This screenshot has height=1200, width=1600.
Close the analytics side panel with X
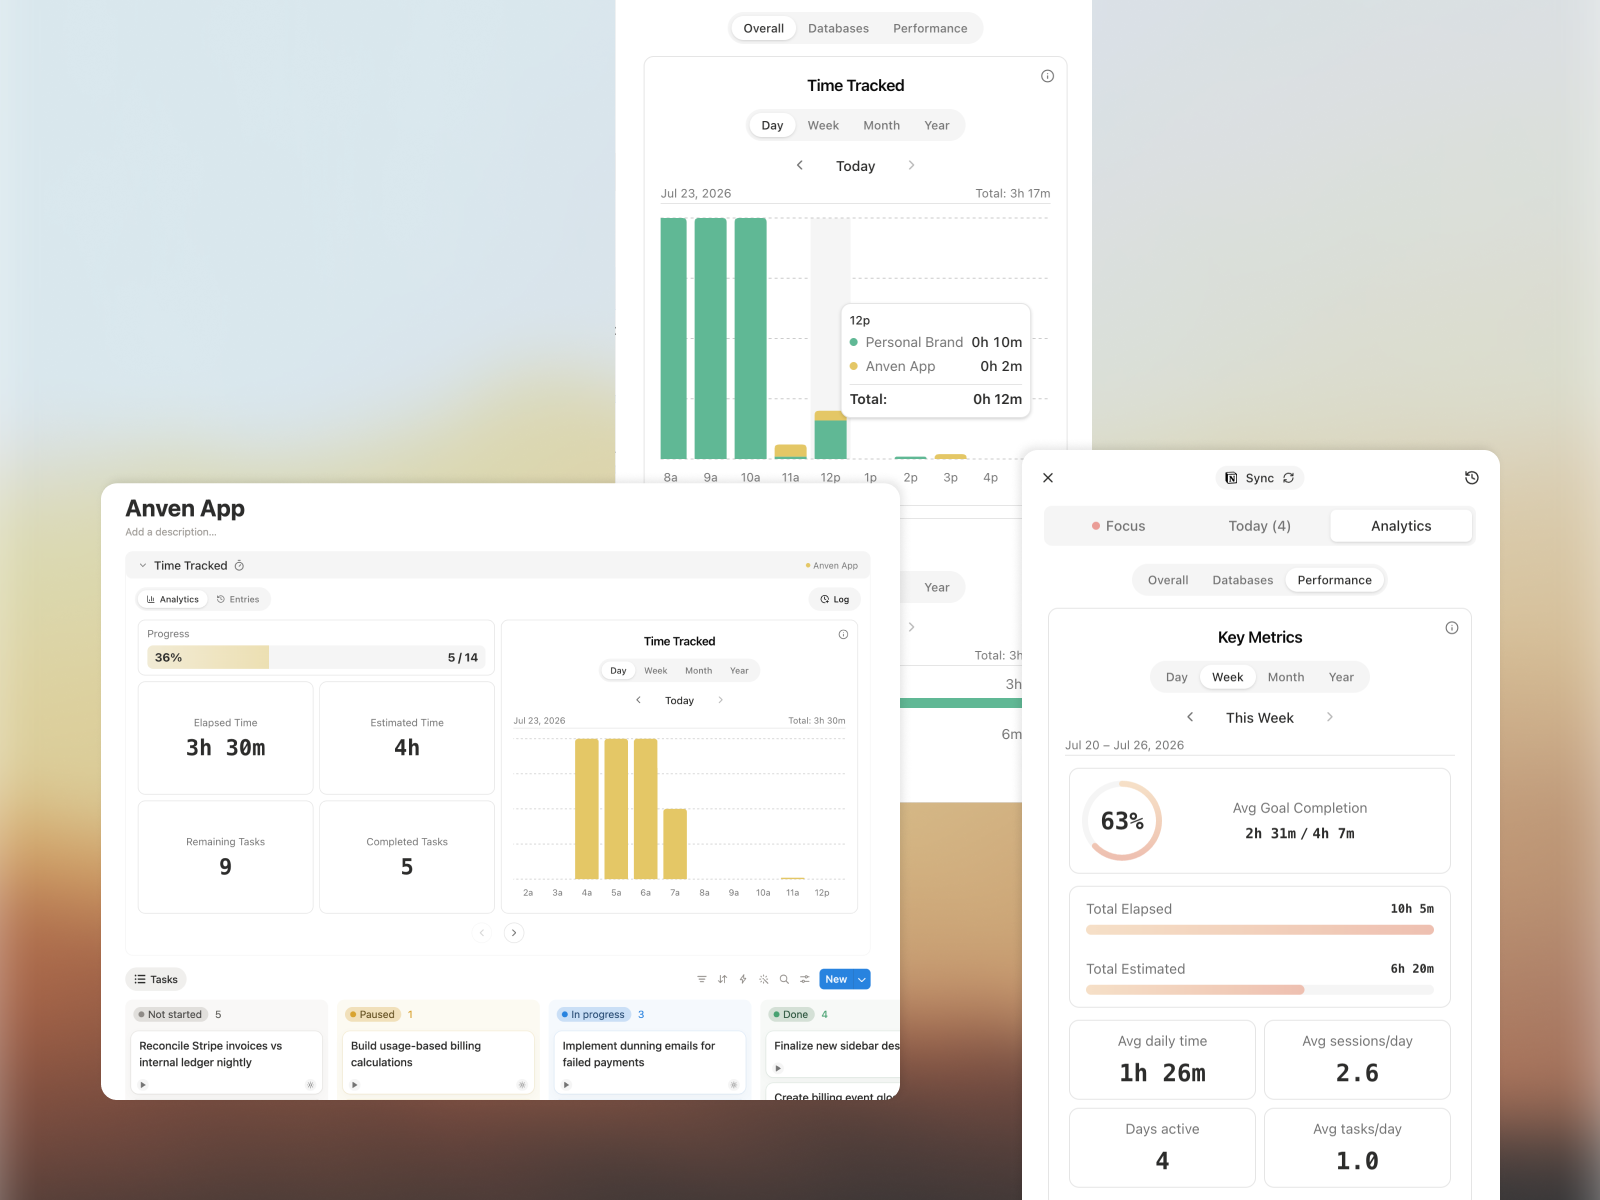(1048, 478)
